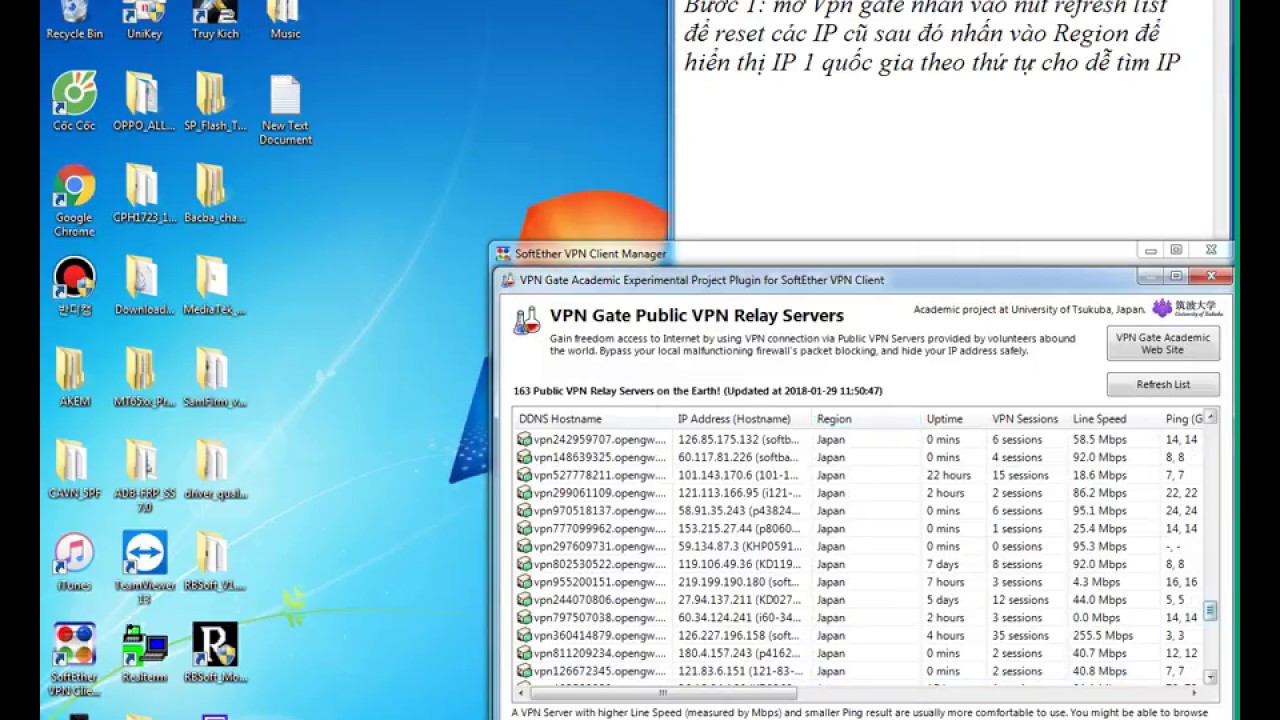1280x720 pixels.
Task: Select server vpn297609731.opengw row
Action: (860, 546)
